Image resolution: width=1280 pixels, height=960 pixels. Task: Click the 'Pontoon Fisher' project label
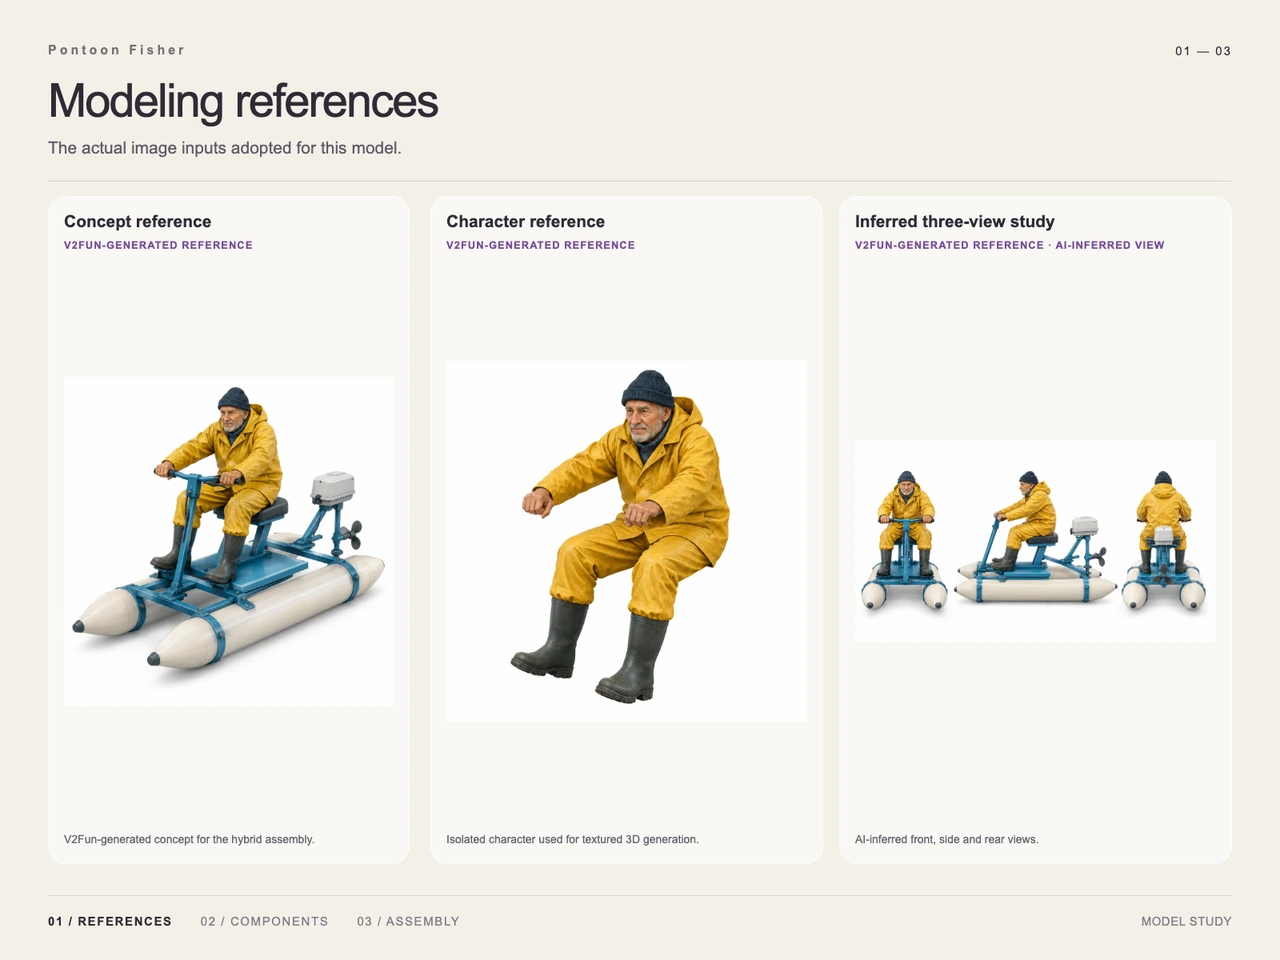[116, 50]
